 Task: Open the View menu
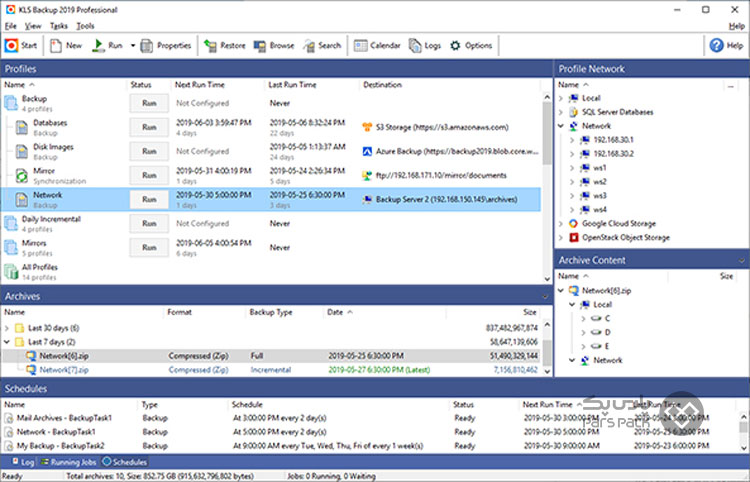[33, 26]
